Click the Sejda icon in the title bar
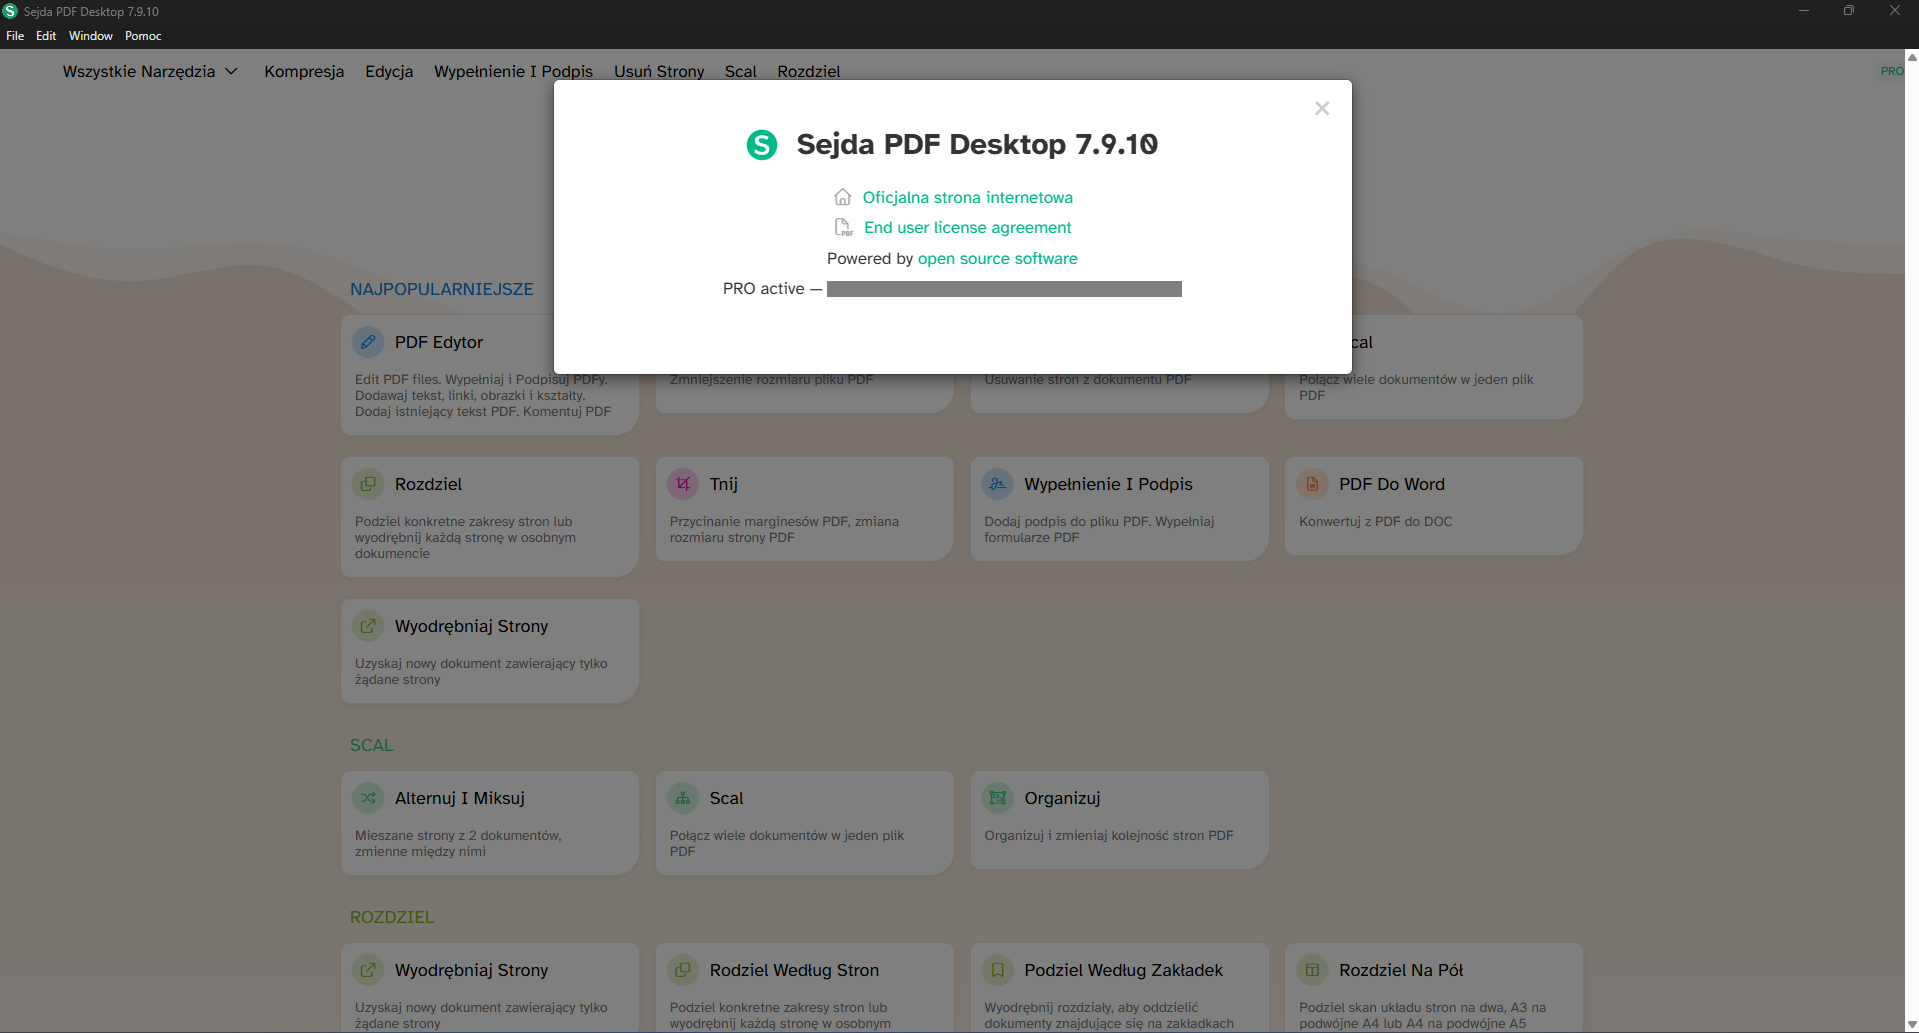Viewport: 1919px width, 1033px height. tap(10, 11)
